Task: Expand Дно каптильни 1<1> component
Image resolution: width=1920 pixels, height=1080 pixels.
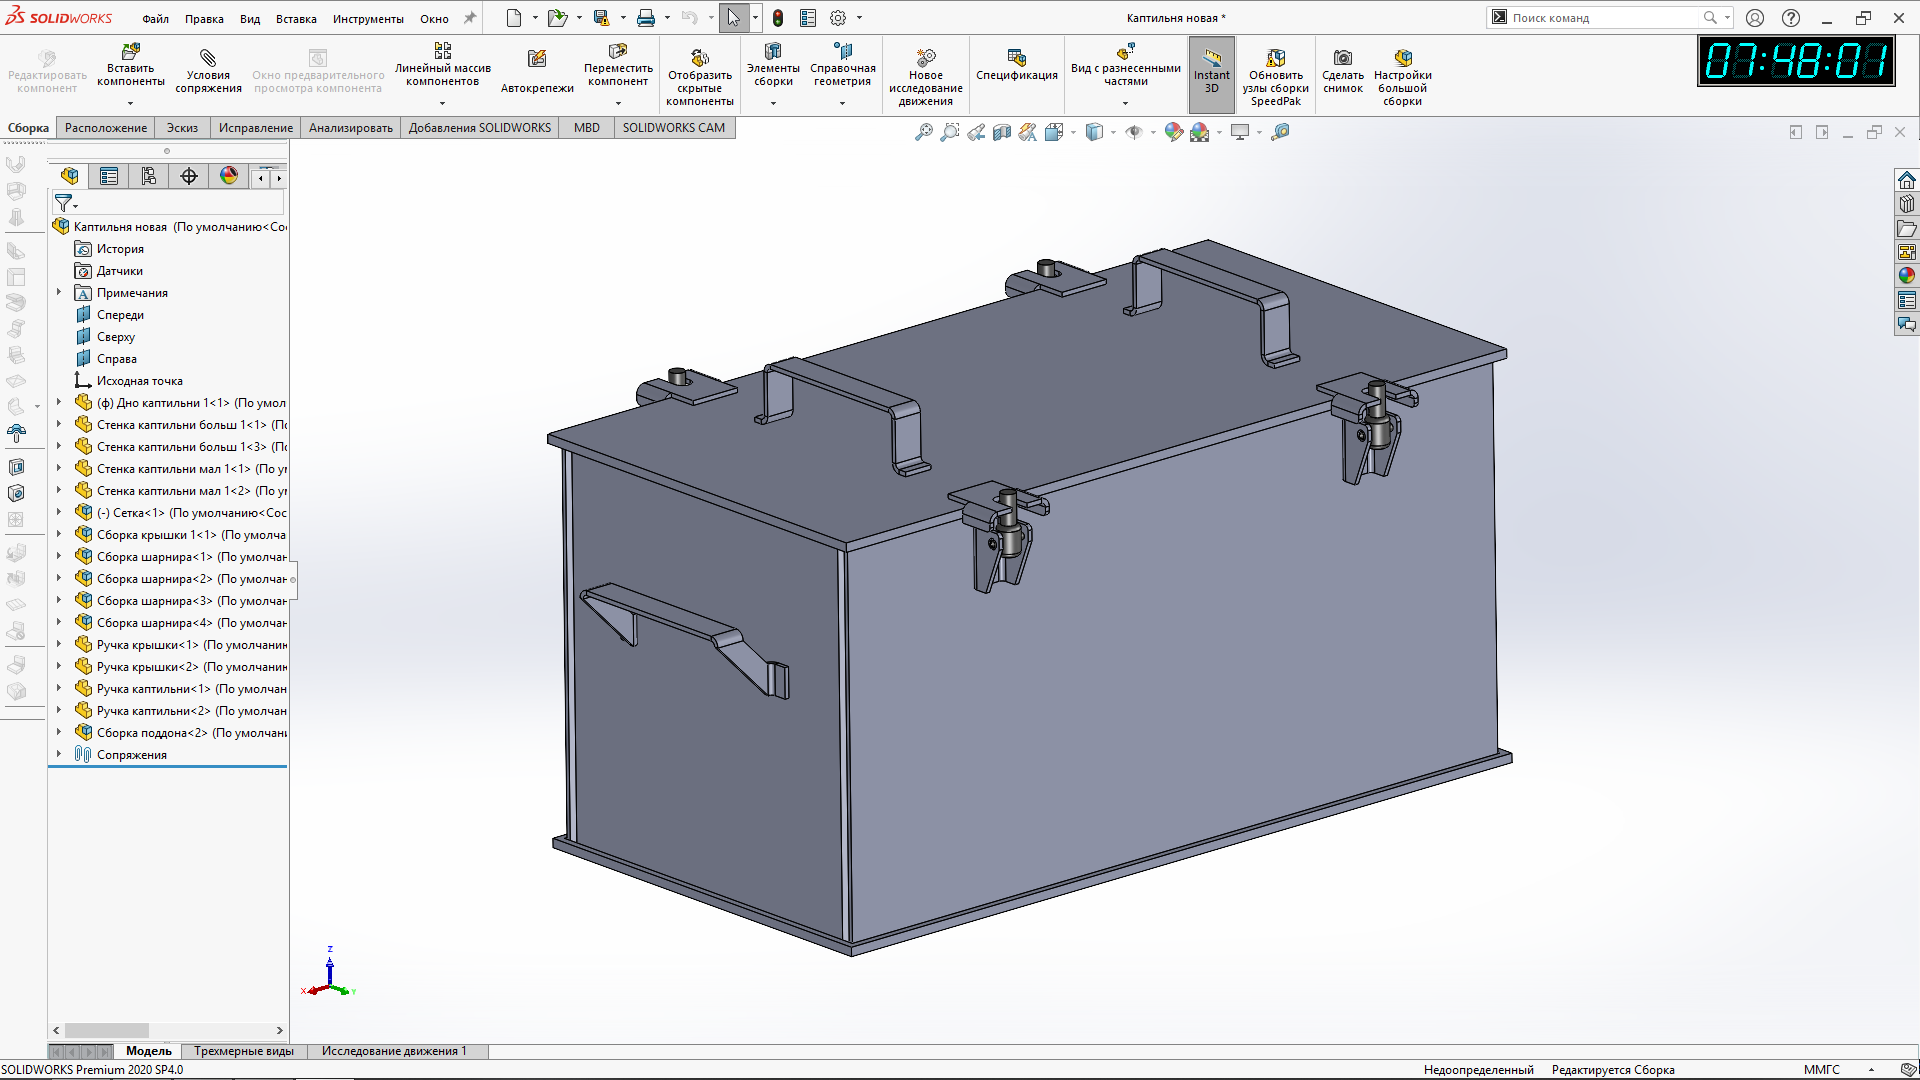Action: pos(59,402)
